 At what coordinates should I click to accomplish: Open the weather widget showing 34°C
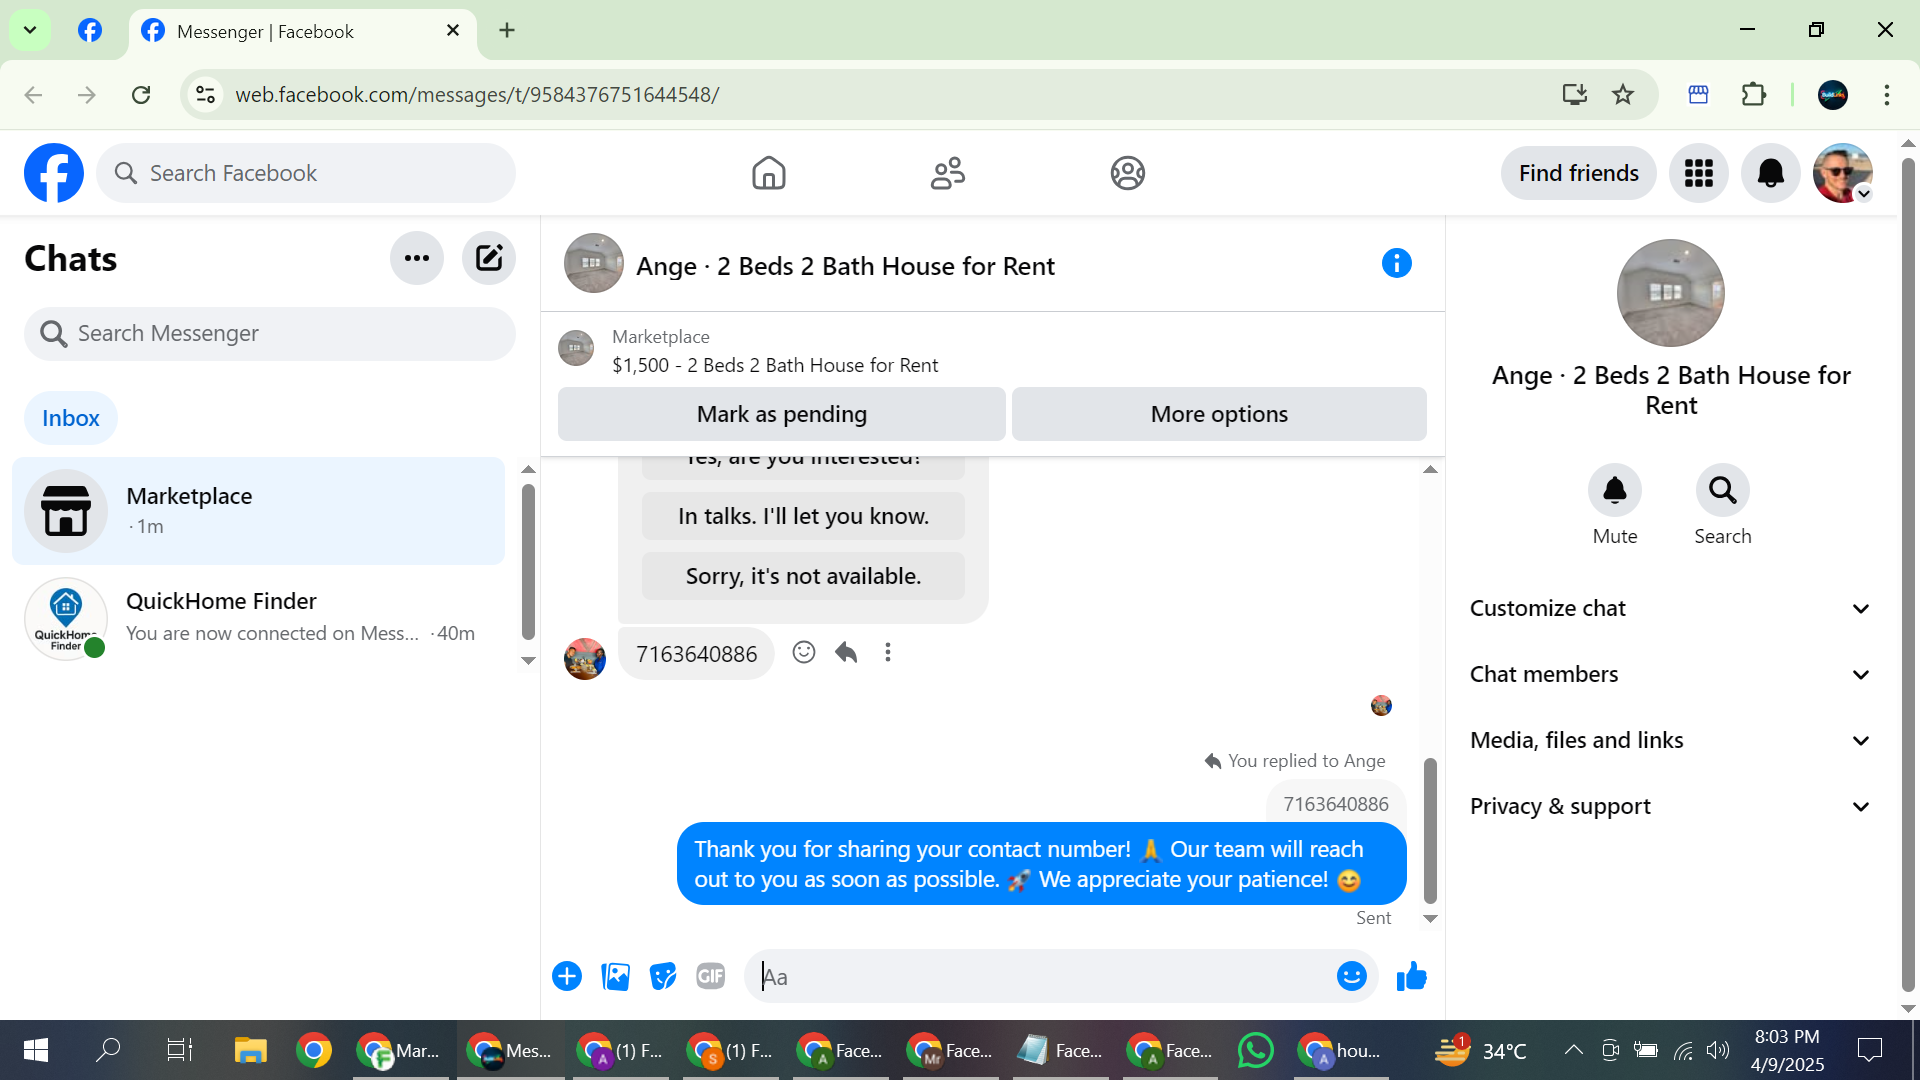click(x=1480, y=1050)
